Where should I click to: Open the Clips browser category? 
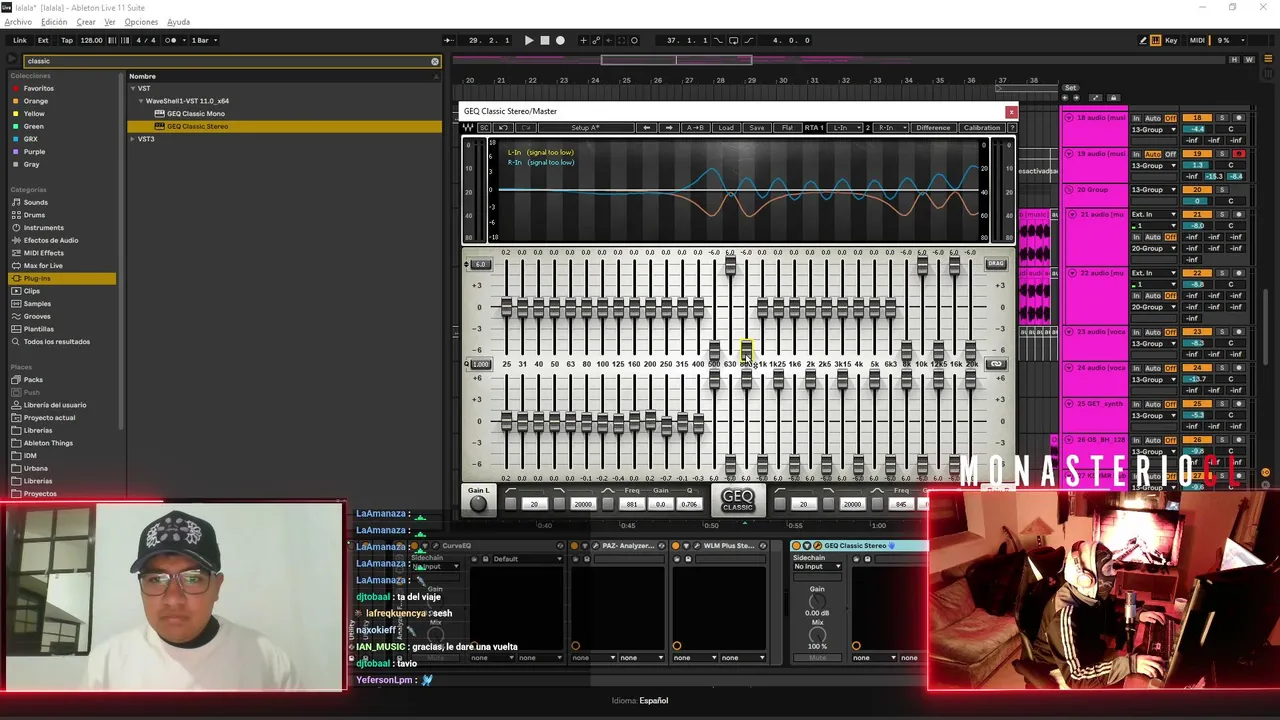click(31, 291)
